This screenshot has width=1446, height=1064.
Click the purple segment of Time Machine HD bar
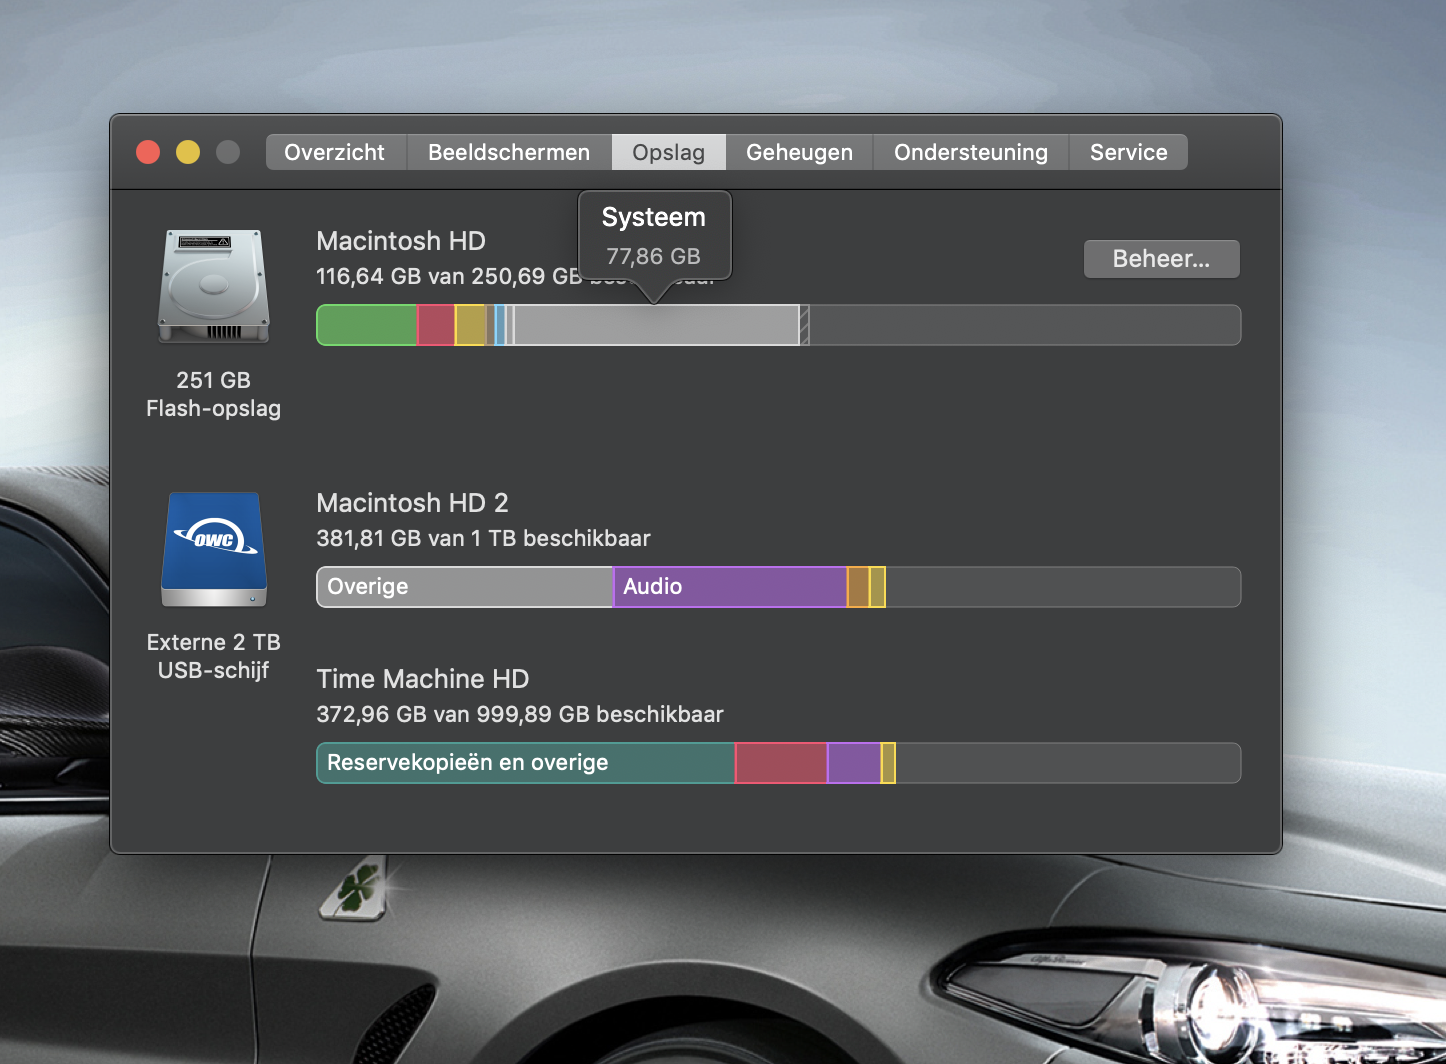(x=854, y=763)
